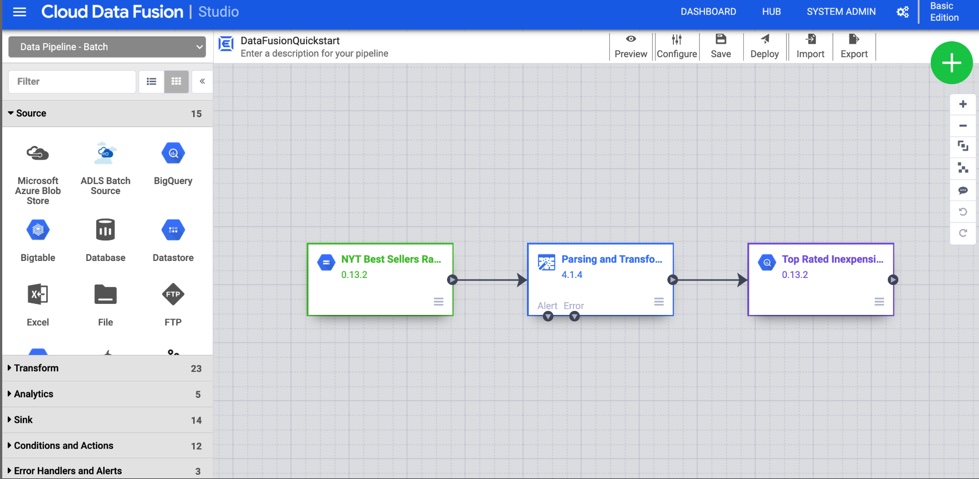Select ADLS Batch Source plugin
Screen dimensions: 979x479
(x=106, y=169)
